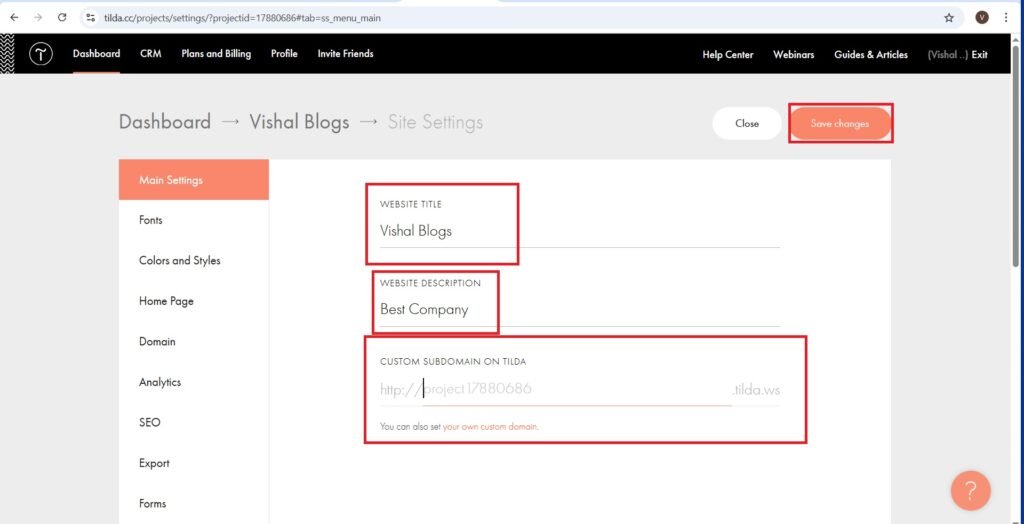
Task: Open Webinars in the top bar
Action: [793, 55]
